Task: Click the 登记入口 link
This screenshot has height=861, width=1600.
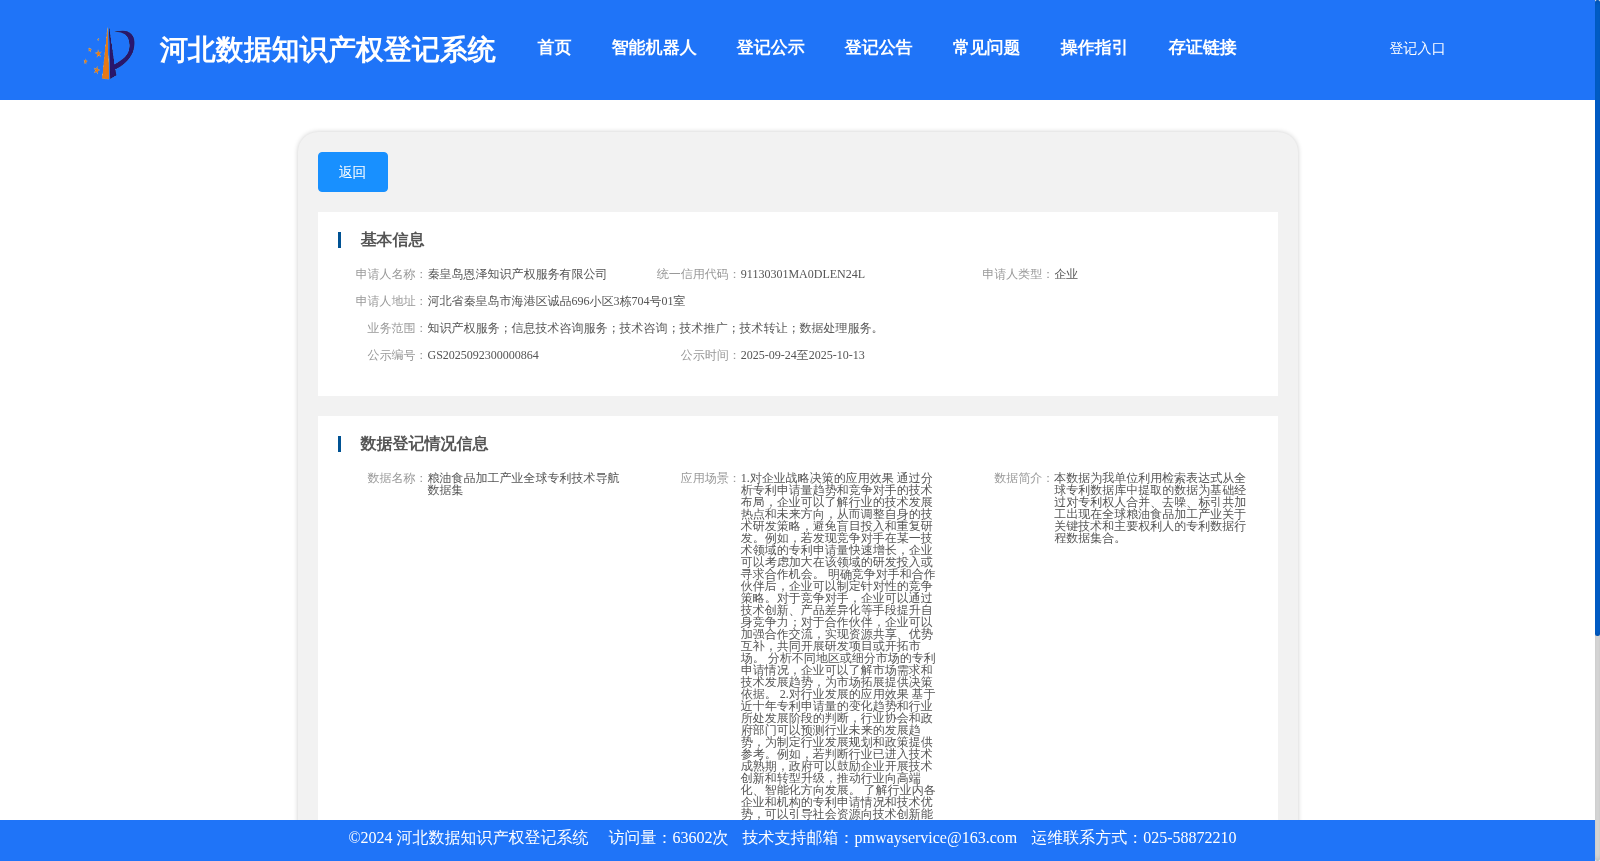Action: pos(1417,48)
